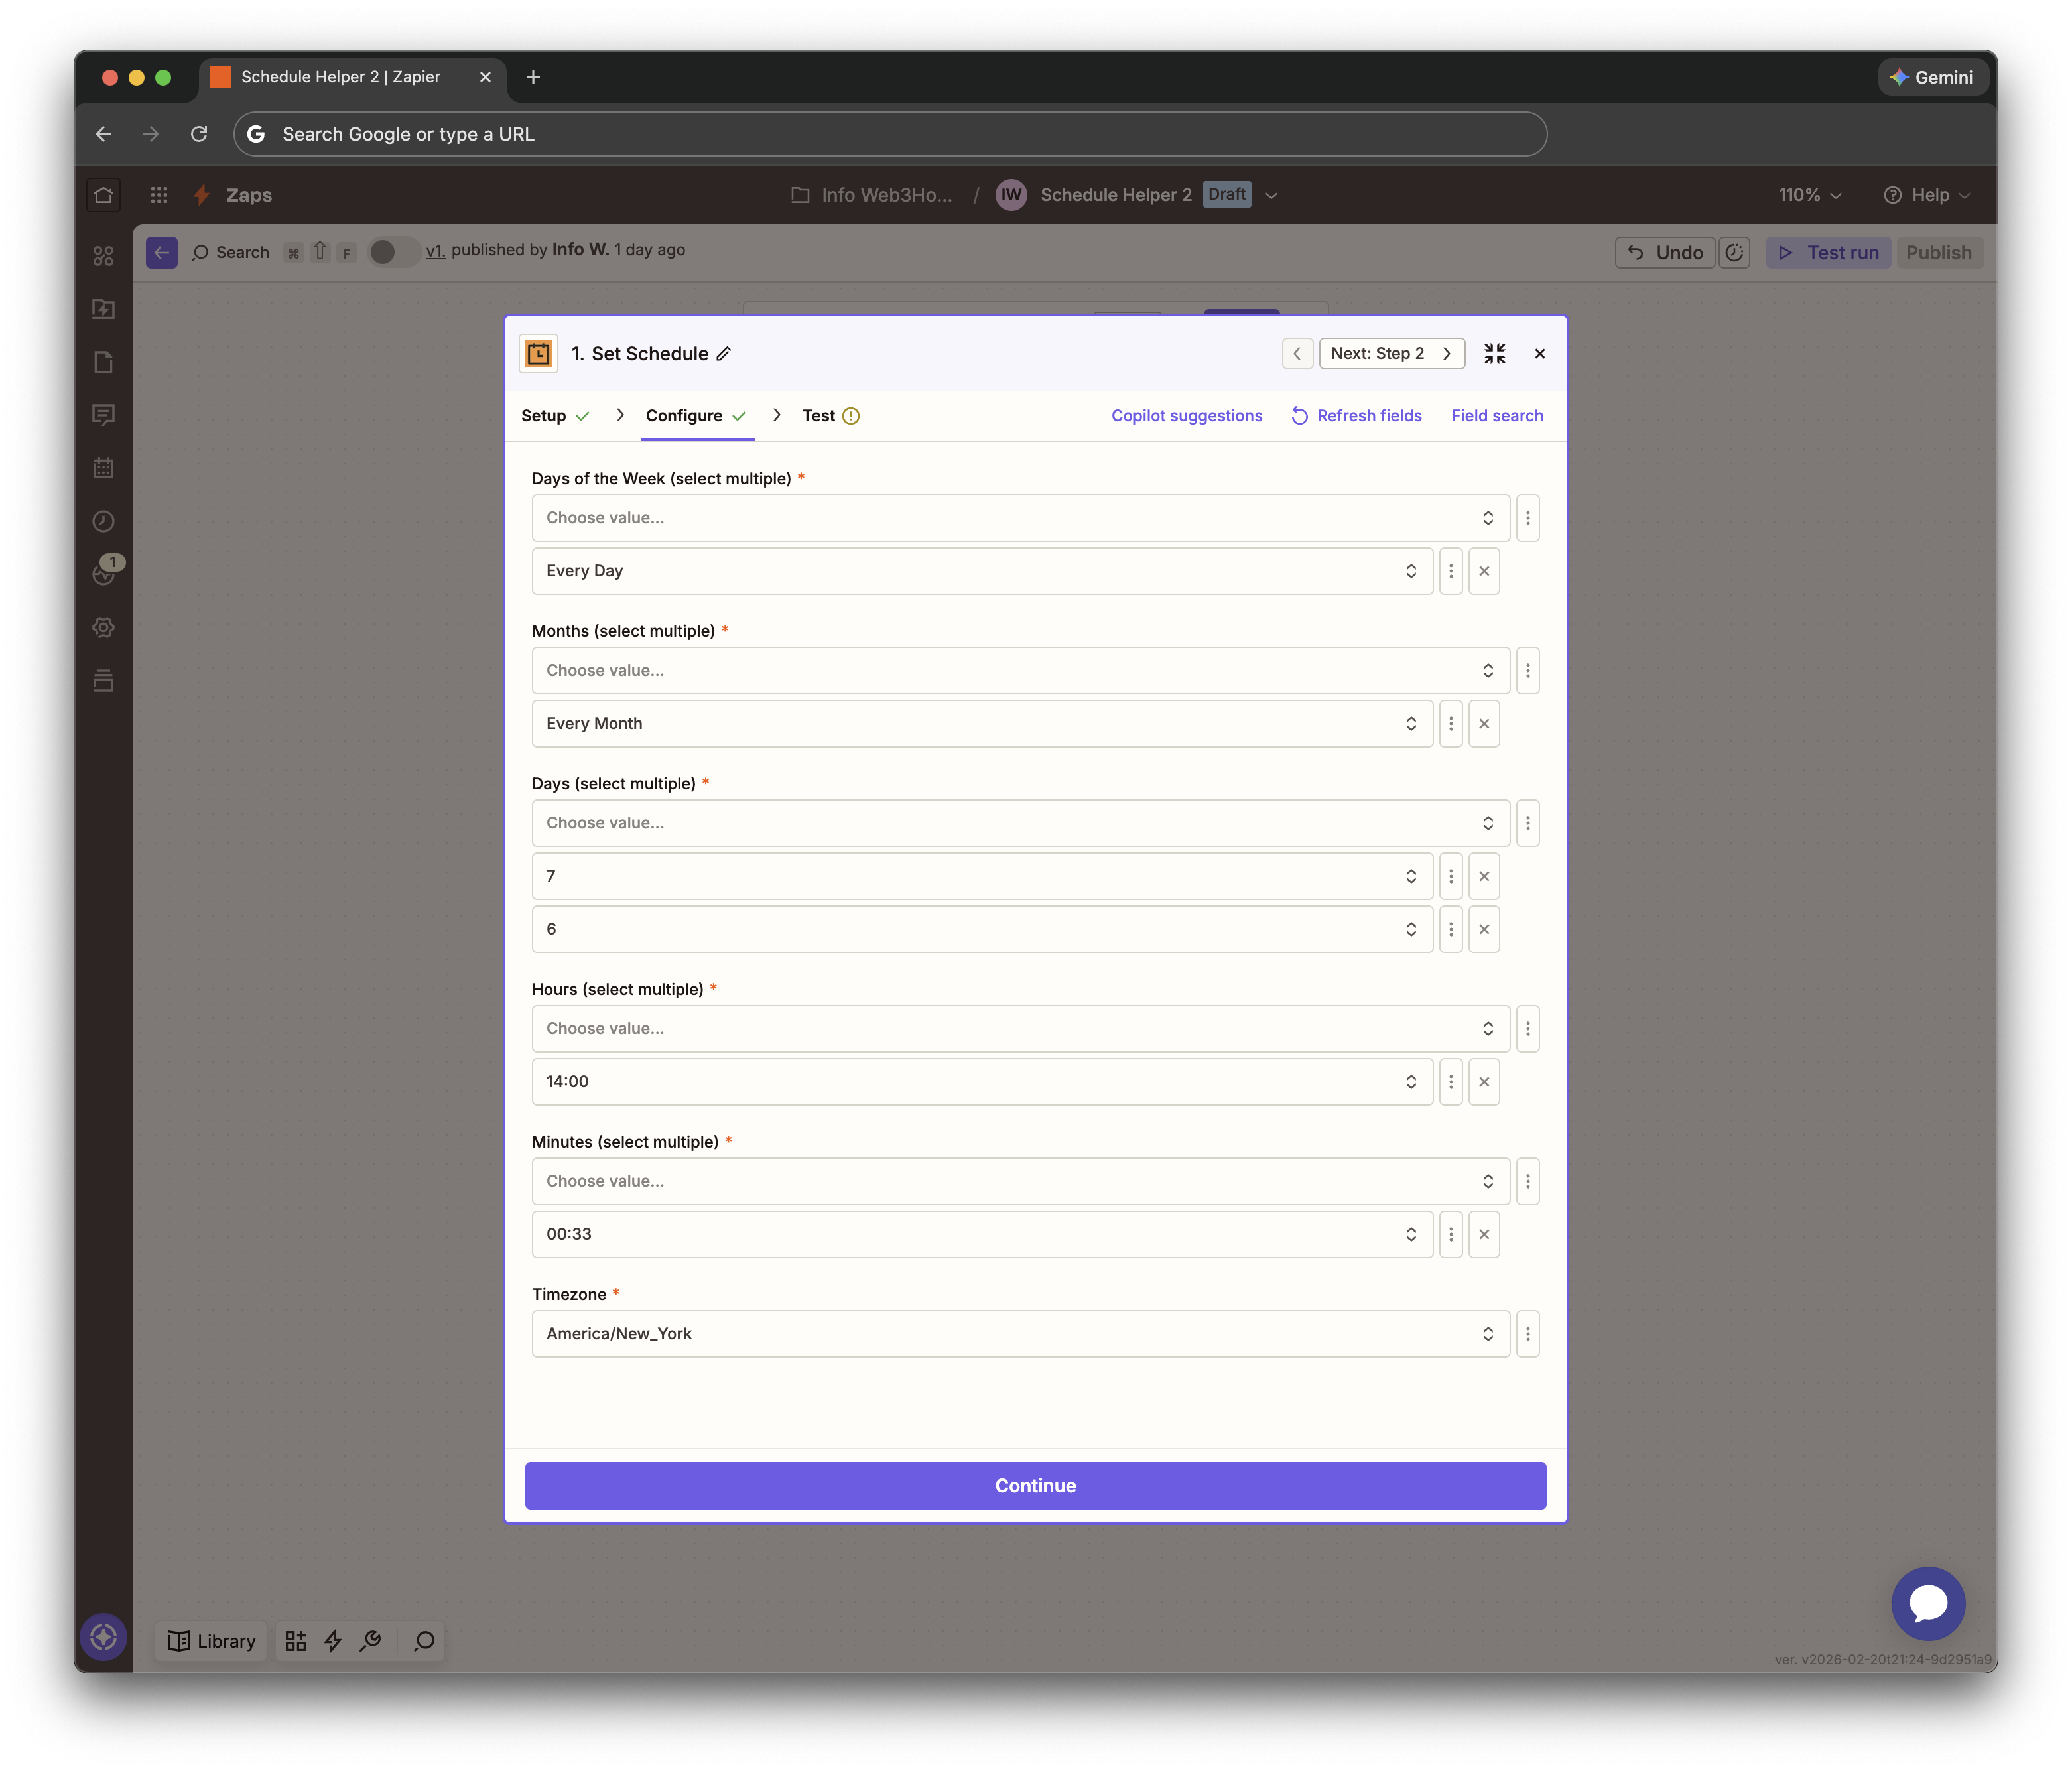
Task: Open Days of the Week Choose value dropdown
Action: point(1020,518)
